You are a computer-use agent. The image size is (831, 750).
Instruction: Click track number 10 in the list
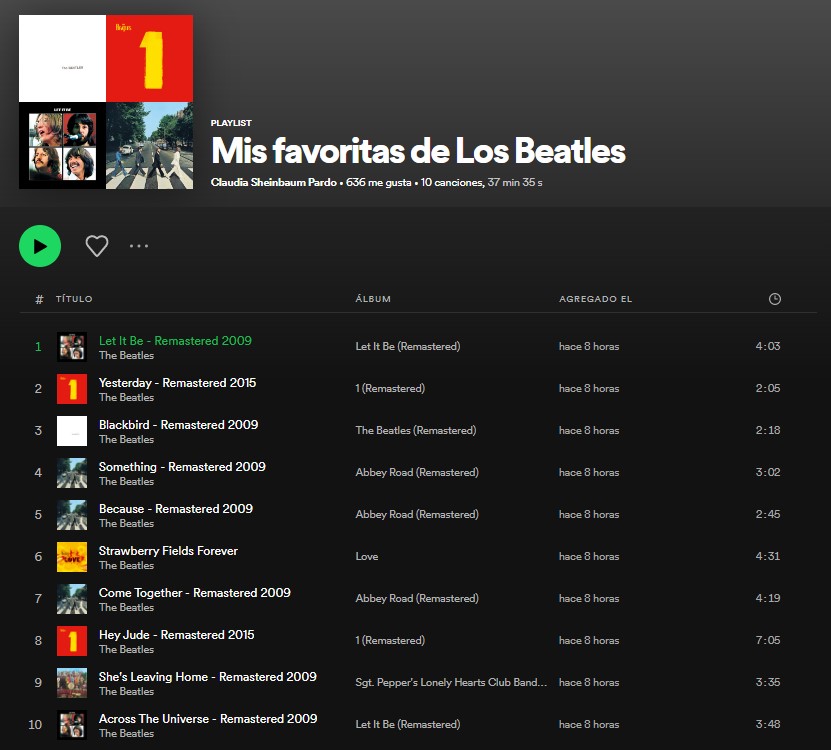click(x=35, y=725)
